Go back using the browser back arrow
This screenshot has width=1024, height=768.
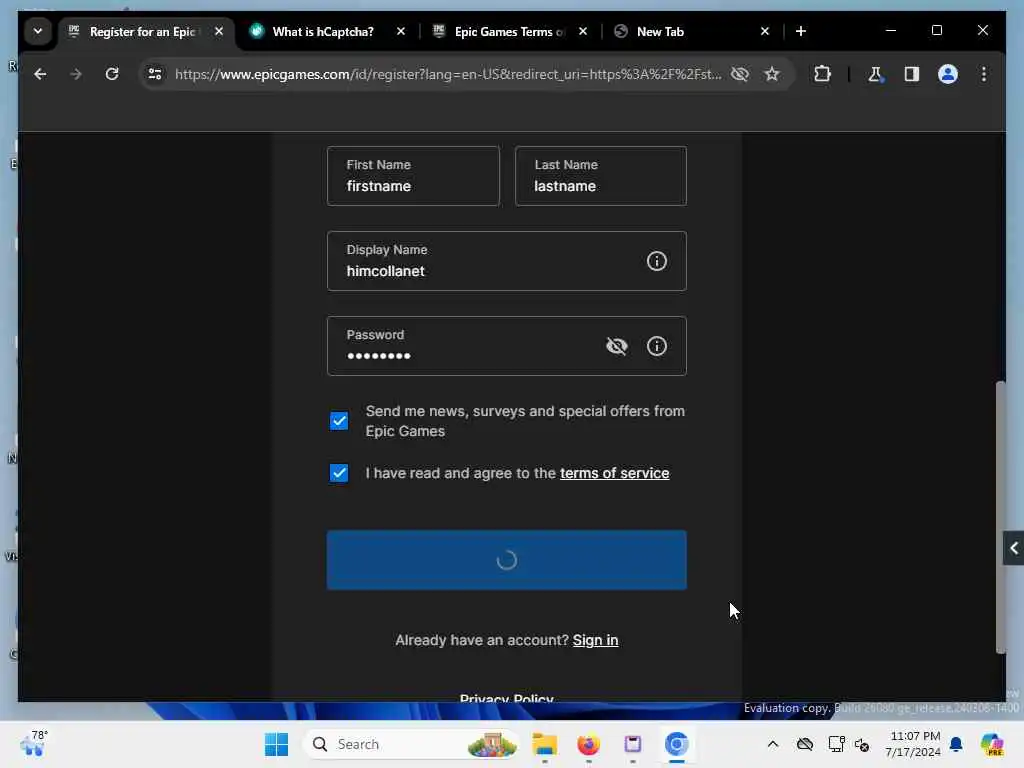coord(40,74)
